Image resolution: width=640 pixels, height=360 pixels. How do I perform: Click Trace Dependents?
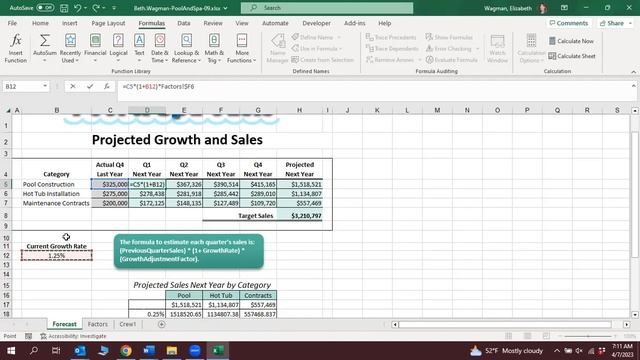tap(392, 49)
